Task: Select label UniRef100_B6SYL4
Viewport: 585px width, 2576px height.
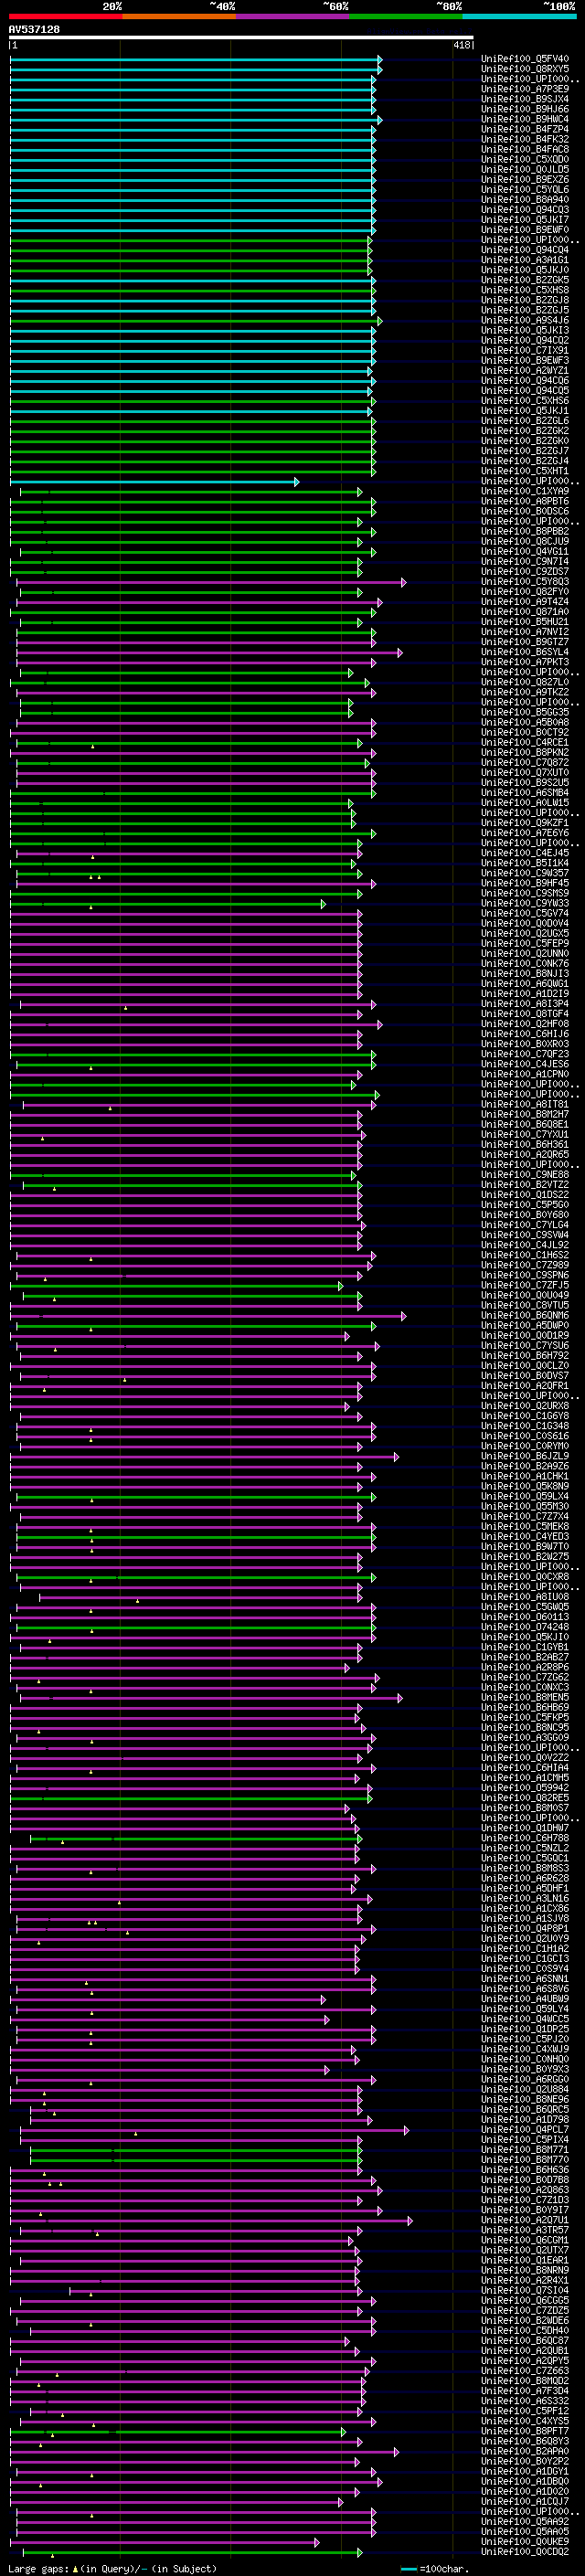Action: tap(525, 652)
